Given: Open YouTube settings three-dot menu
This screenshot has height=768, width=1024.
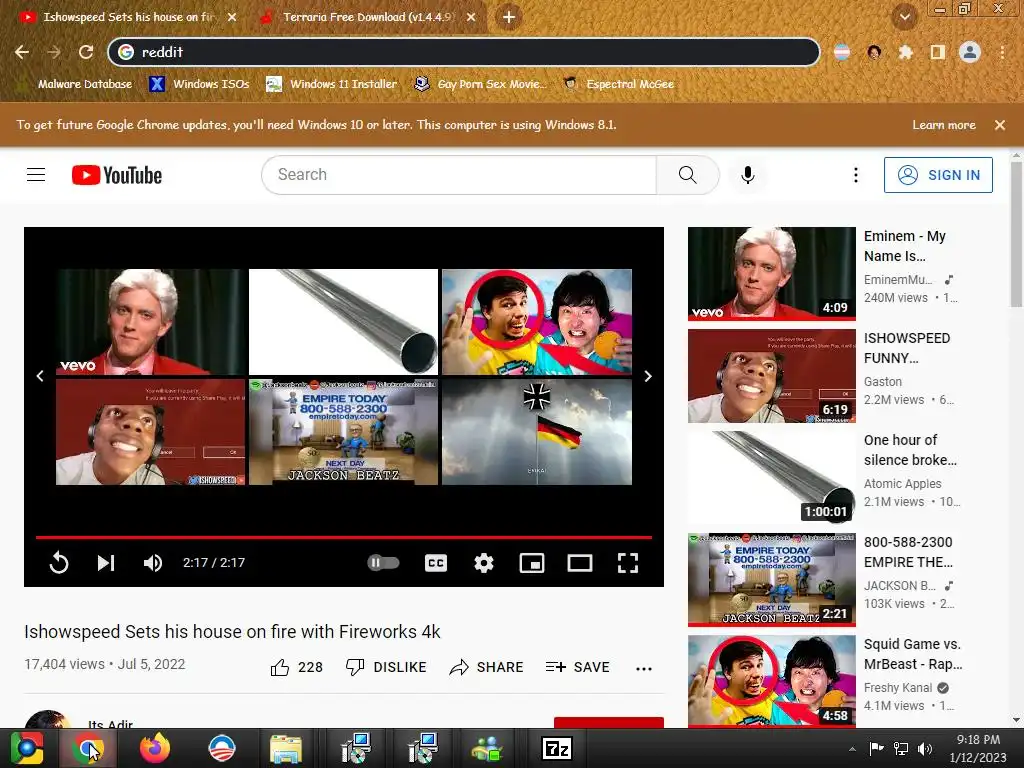Looking at the screenshot, I should point(856,175).
